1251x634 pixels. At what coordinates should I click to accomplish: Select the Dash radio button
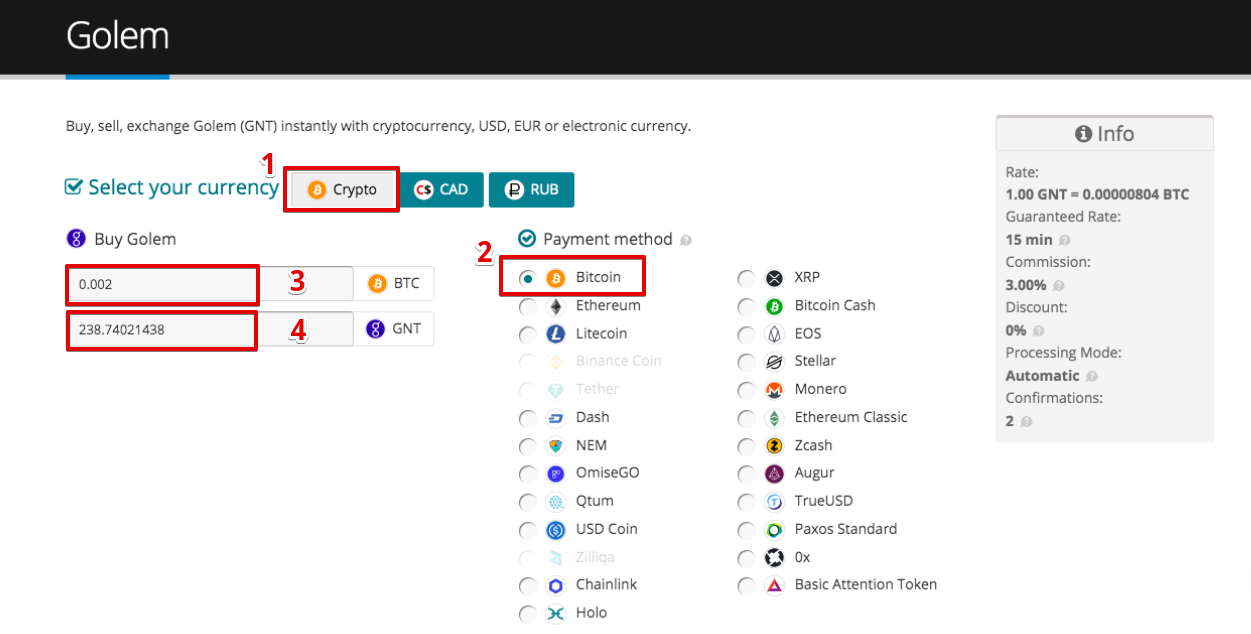527,418
